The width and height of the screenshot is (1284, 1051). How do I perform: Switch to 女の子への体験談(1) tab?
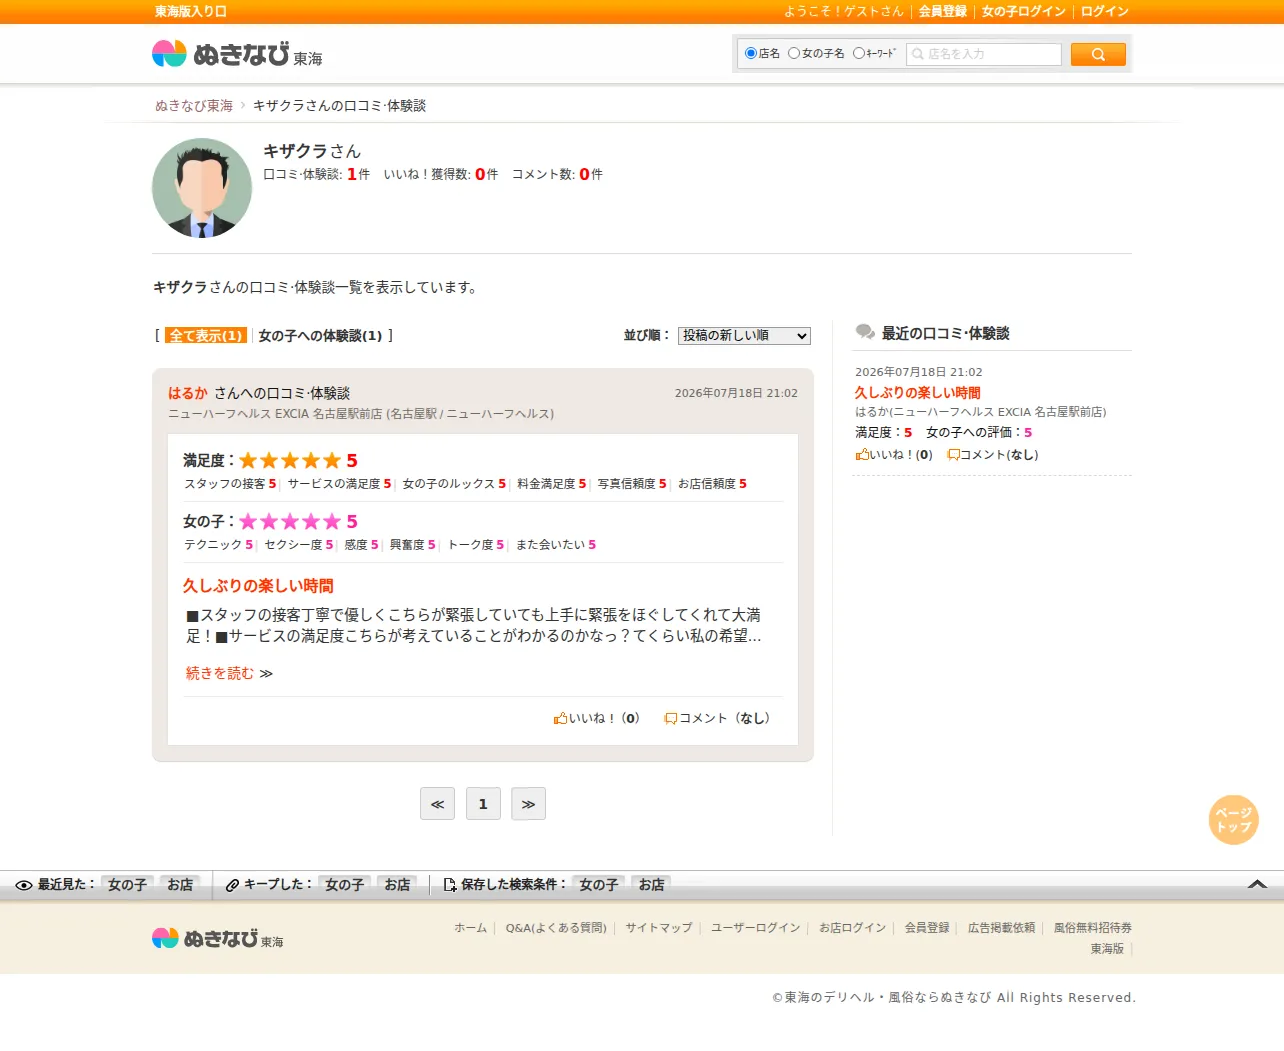pyautogui.click(x=320, y=336)
